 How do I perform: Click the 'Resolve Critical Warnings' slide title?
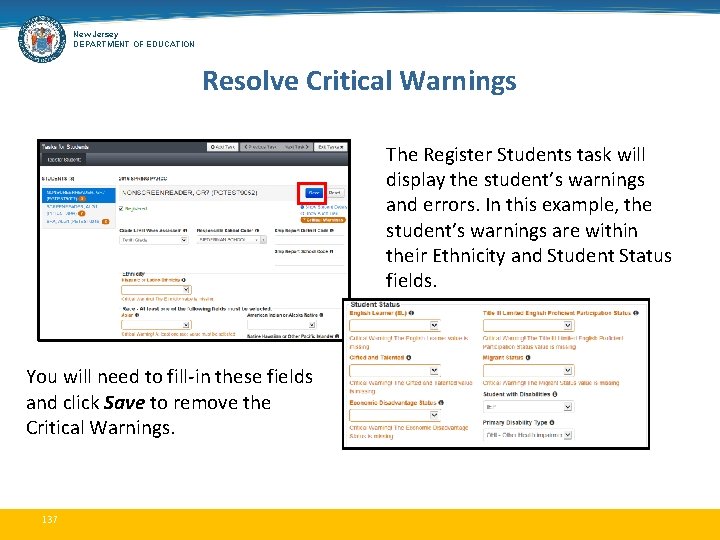click(x=360, y=81)
